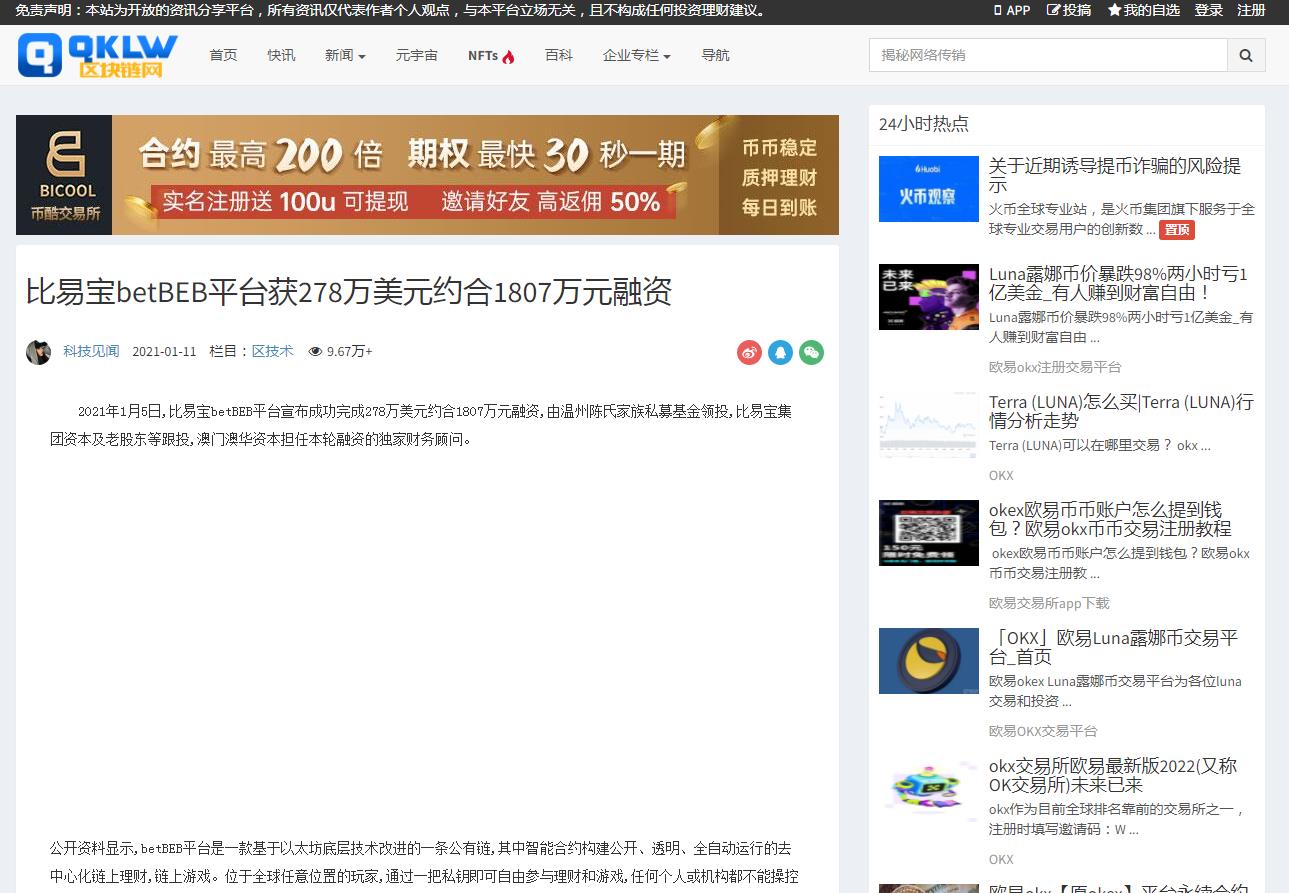Open article Luna露娜币价暴跌98%两小时亏1亿美金
The image size is (1289, 893).
pyautogui.click(x=1118, y=283)
